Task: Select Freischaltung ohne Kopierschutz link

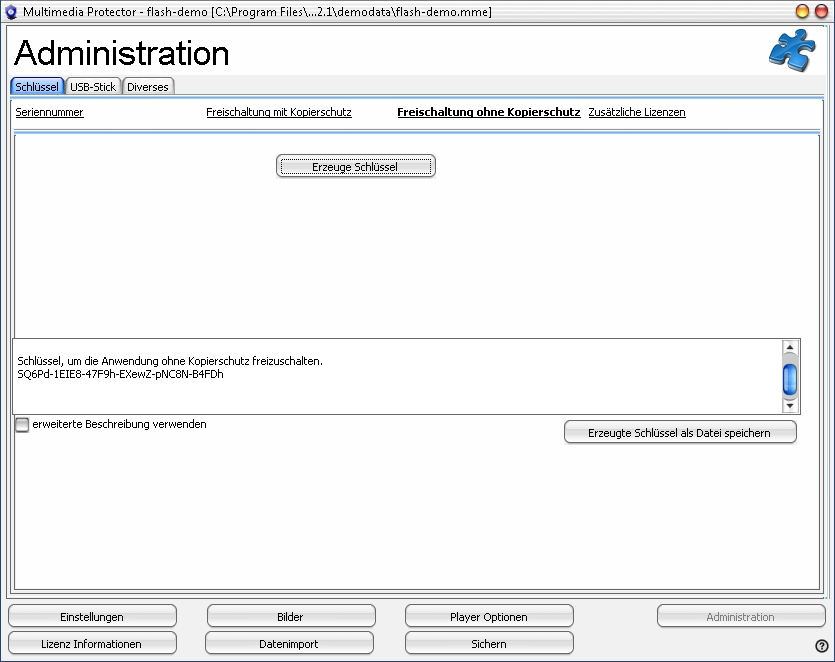Action: [x=488, y=113]
